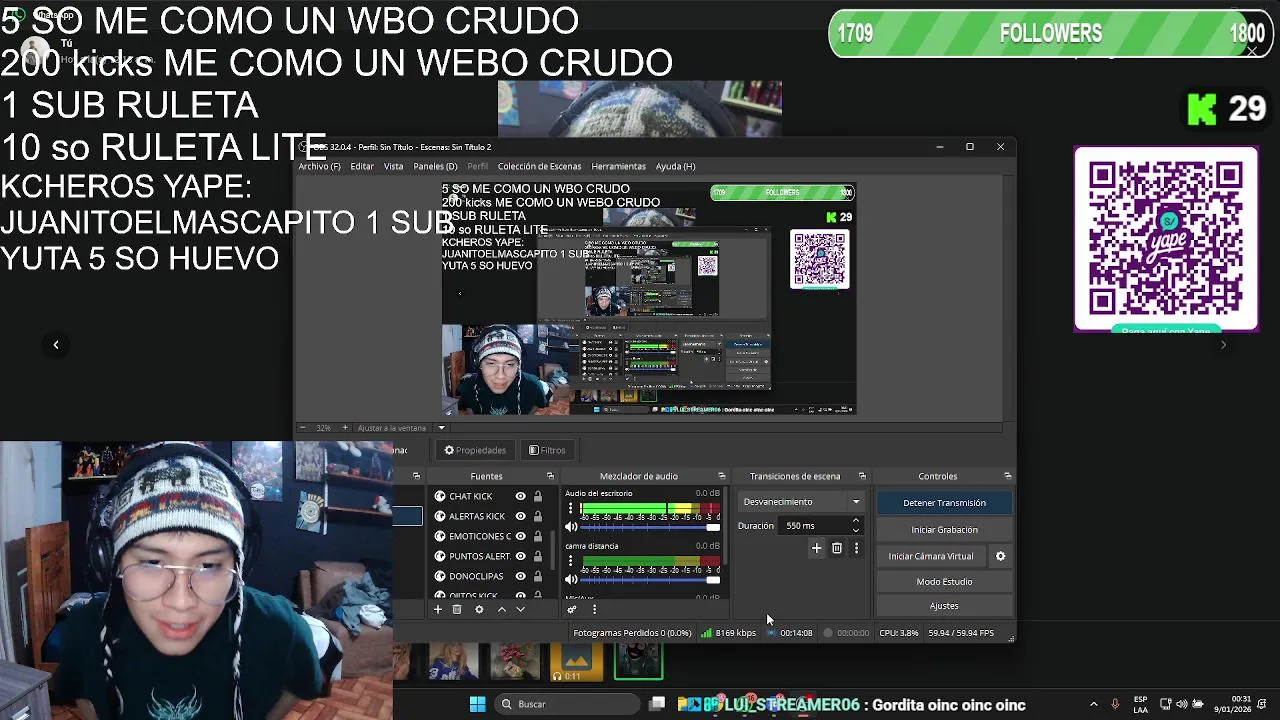Decrease the transition Duración with the down arrow
The height and width of the screenshot is (720, 1280).
pyautogui.click(x=855, y=530)
